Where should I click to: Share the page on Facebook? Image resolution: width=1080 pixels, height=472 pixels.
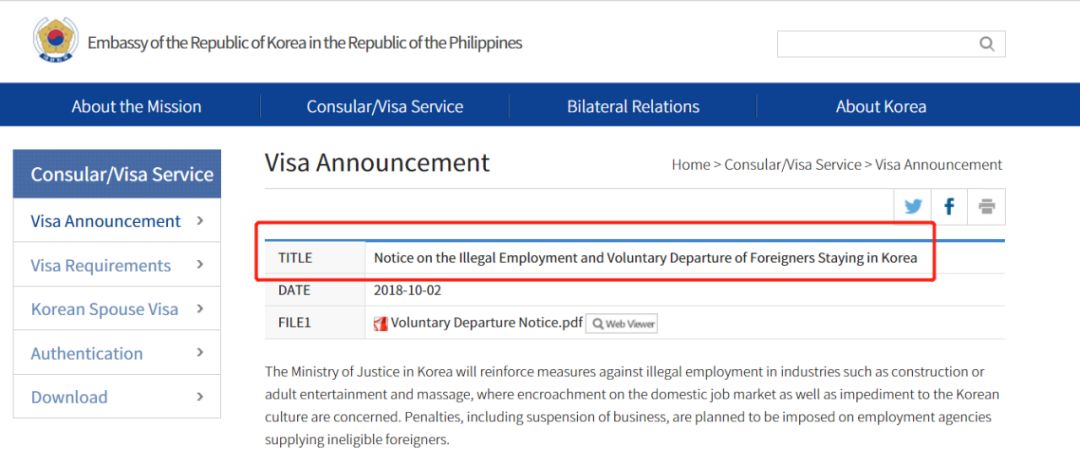[x=949, y=207]
